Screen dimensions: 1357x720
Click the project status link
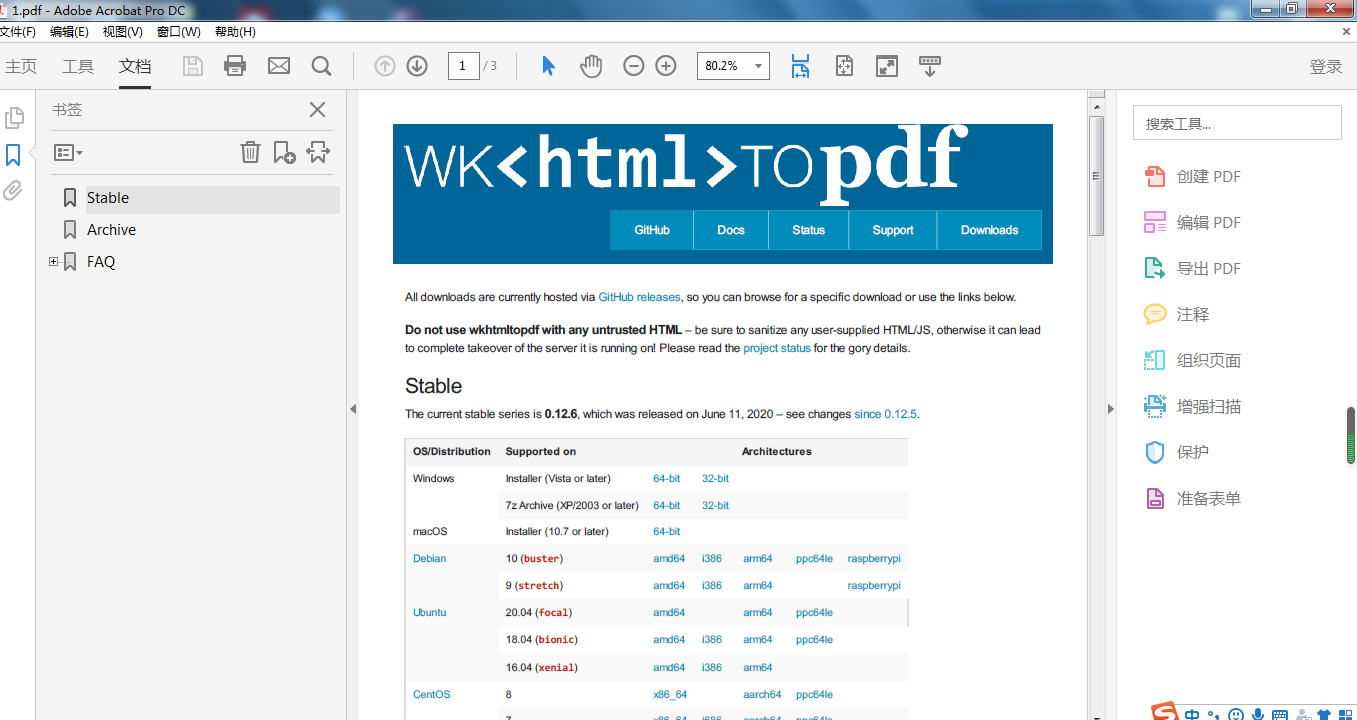pyautogui.click(x=777, y=348)
